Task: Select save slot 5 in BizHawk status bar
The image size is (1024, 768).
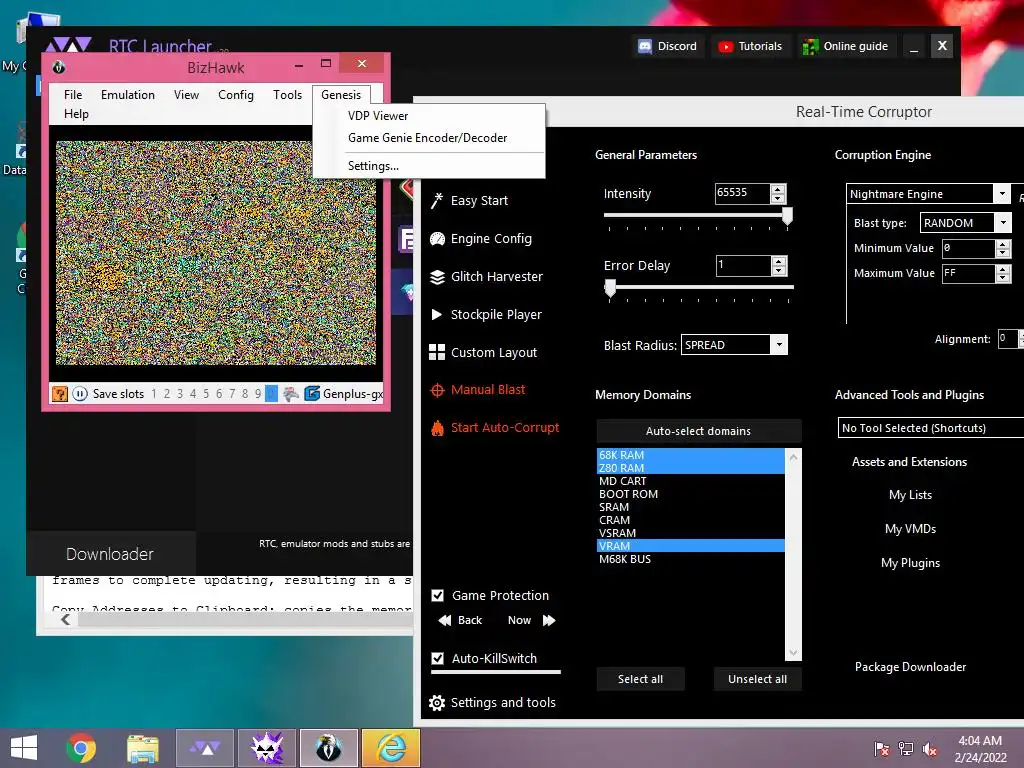Action: tap(206, 394)
